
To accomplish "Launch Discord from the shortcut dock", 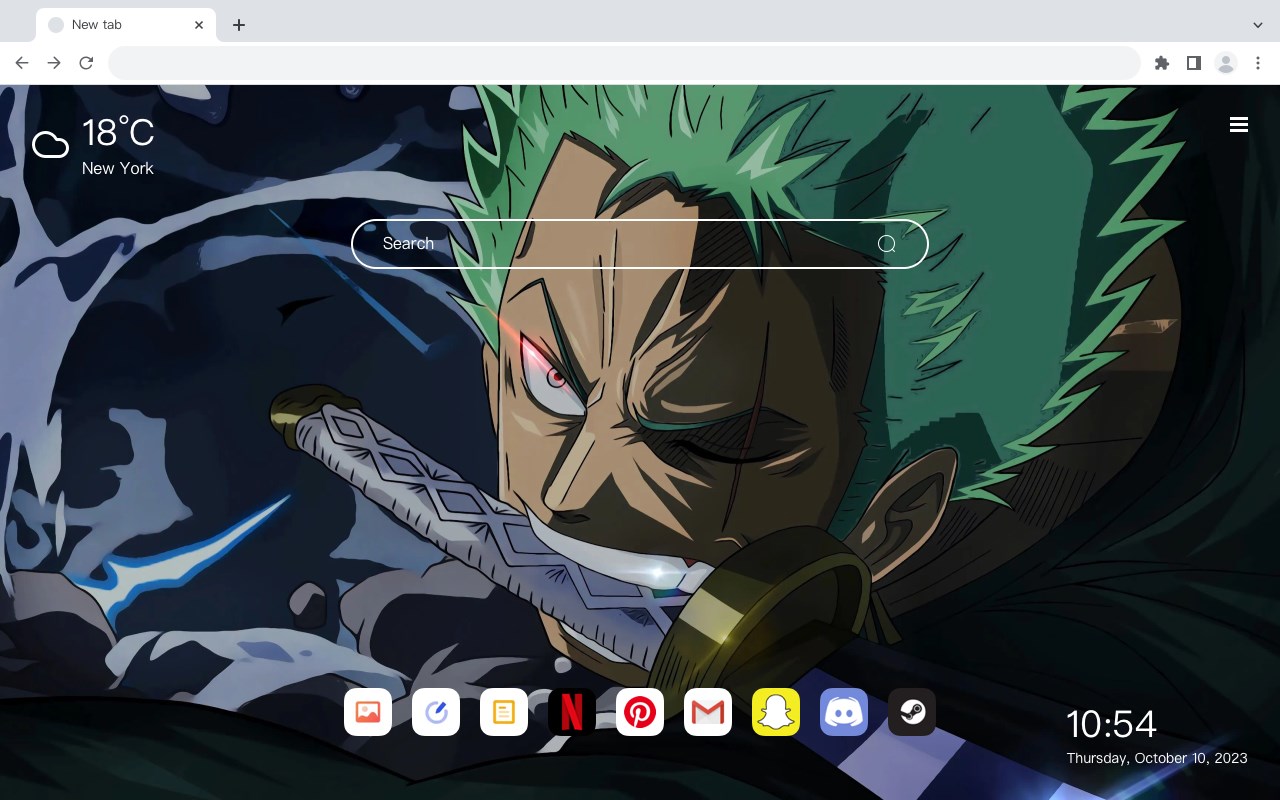I will (844, 712).
